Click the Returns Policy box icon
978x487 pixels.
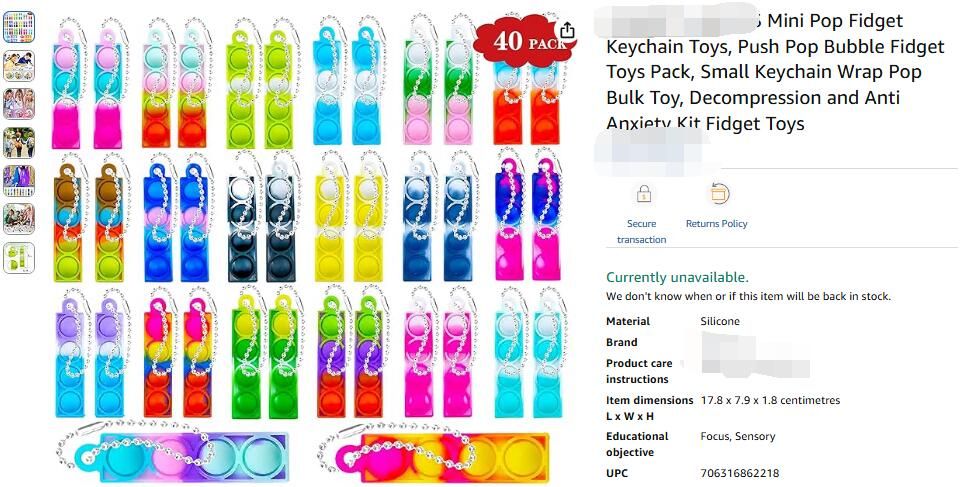(x=719, y=195)
